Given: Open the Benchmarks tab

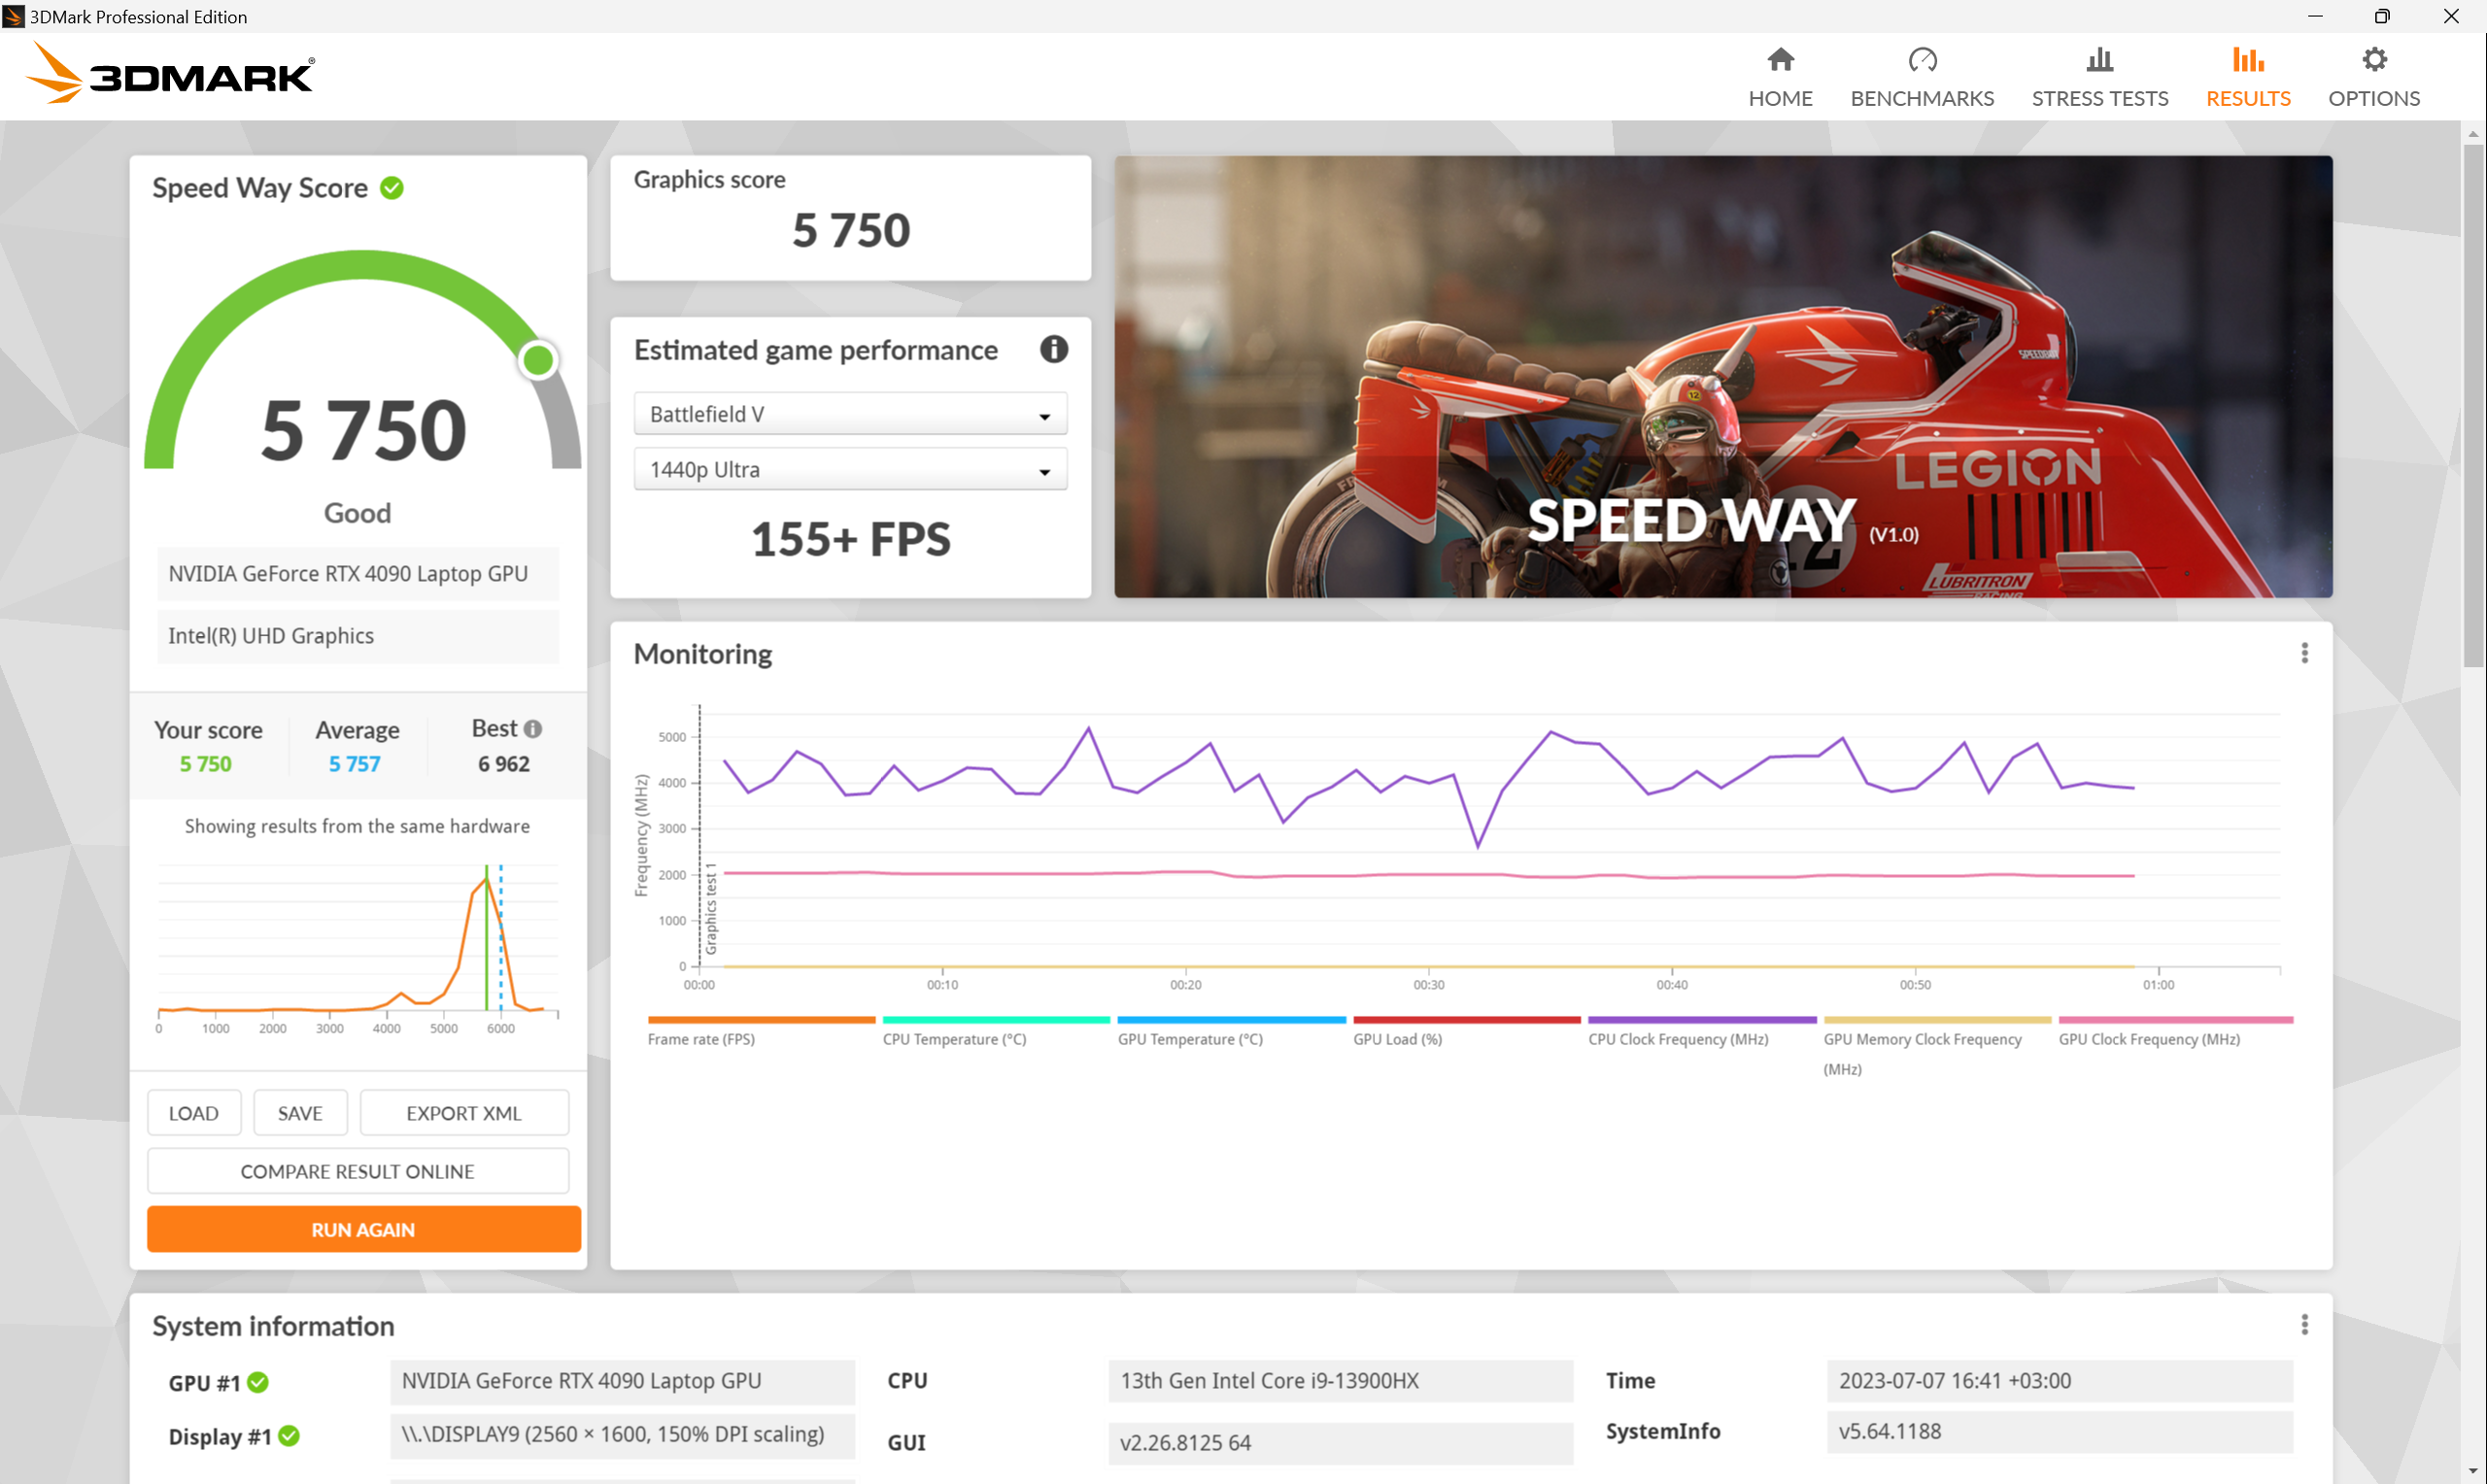Looking at the screenshot, I should (x=1921, y=77).
